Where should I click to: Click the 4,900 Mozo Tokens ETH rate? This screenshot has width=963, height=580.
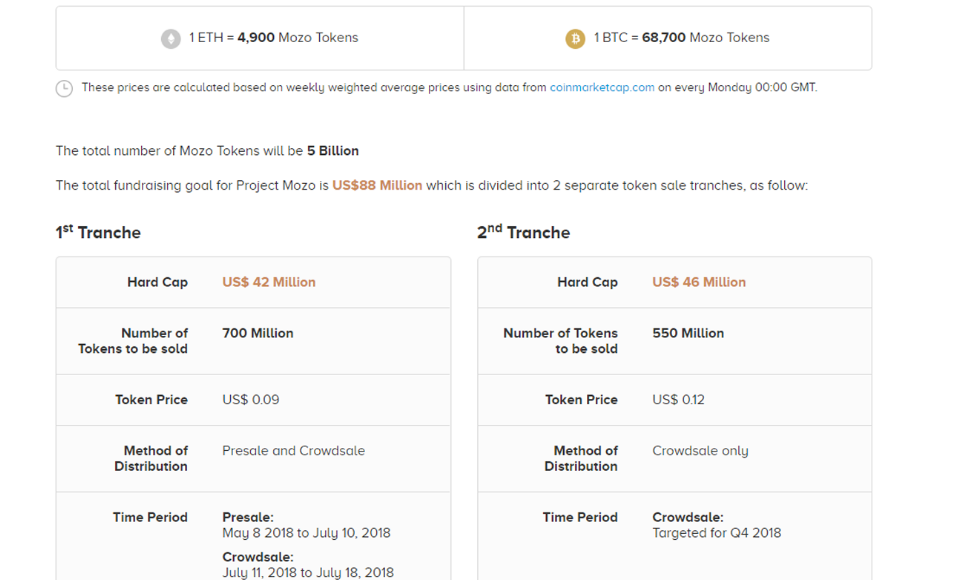point(297,38)
